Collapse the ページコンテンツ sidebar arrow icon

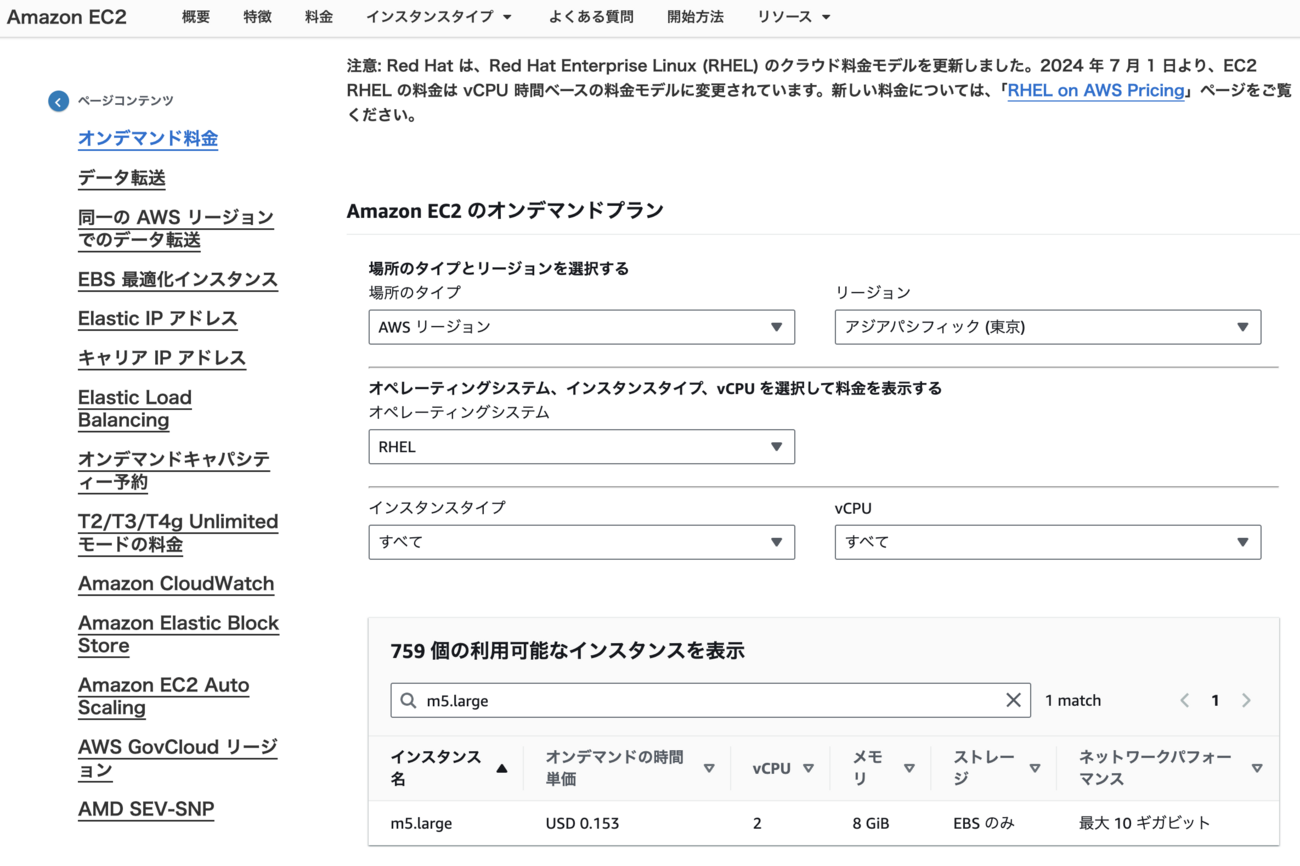tap(58, 101)
